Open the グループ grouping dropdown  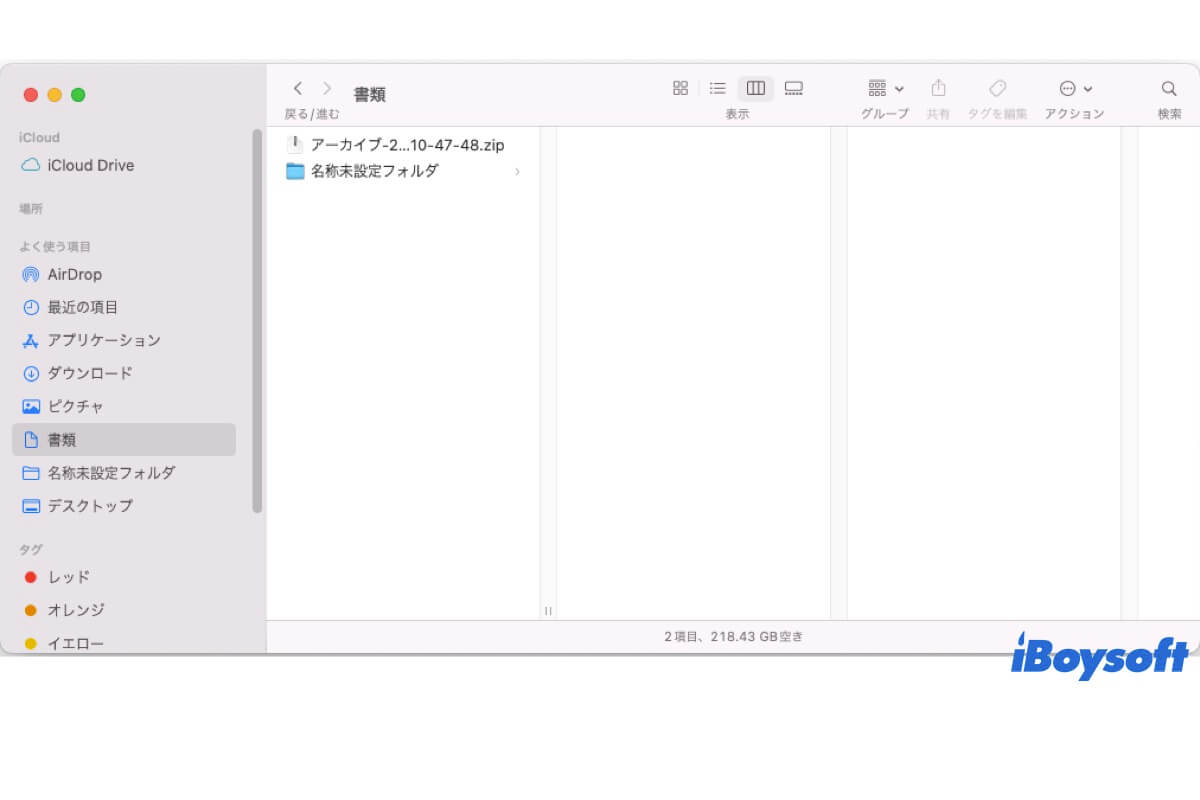click(885, 88)
